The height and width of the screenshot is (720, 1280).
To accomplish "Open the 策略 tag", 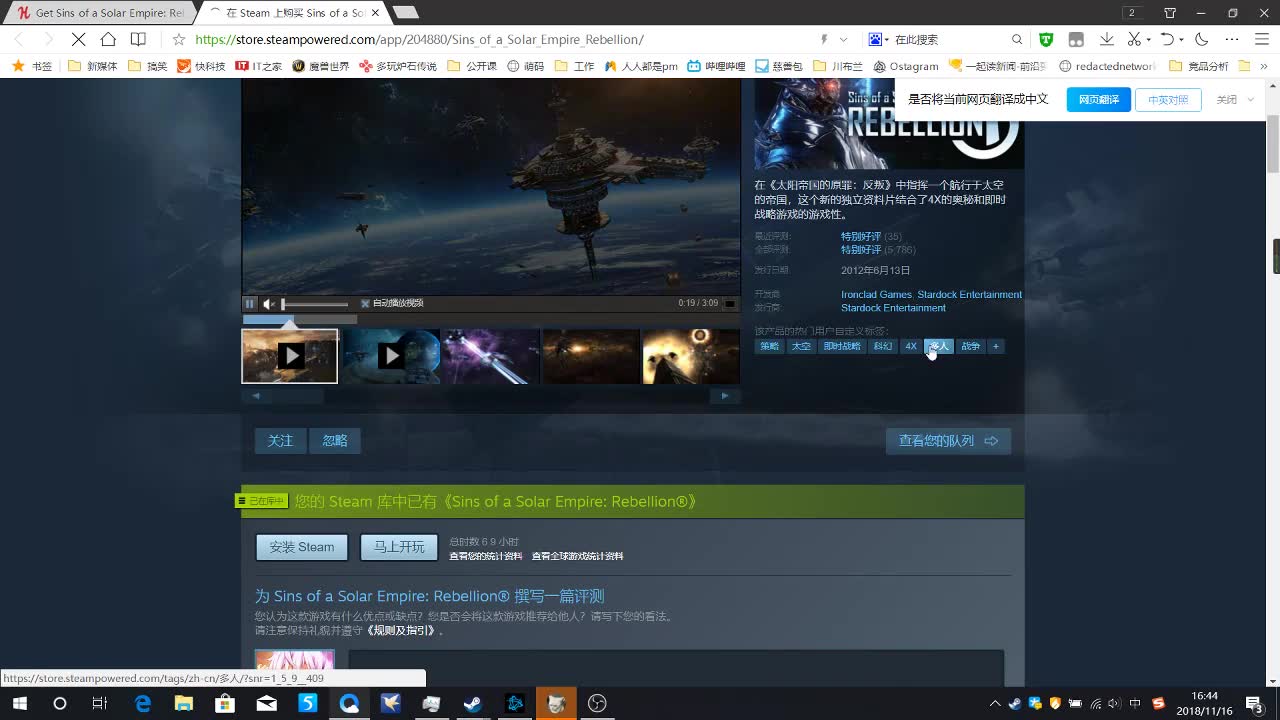I will point(769,346).
